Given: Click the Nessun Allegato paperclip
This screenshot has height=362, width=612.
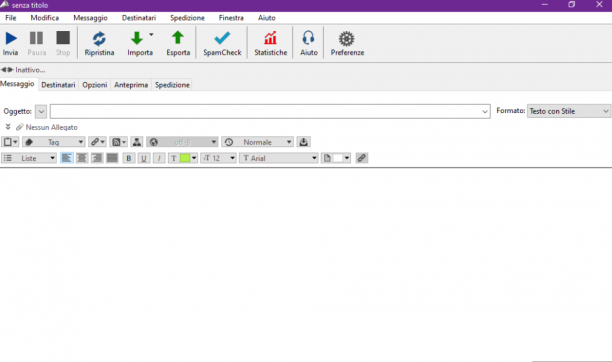Looking at the screenshot, I should (20, 127).
